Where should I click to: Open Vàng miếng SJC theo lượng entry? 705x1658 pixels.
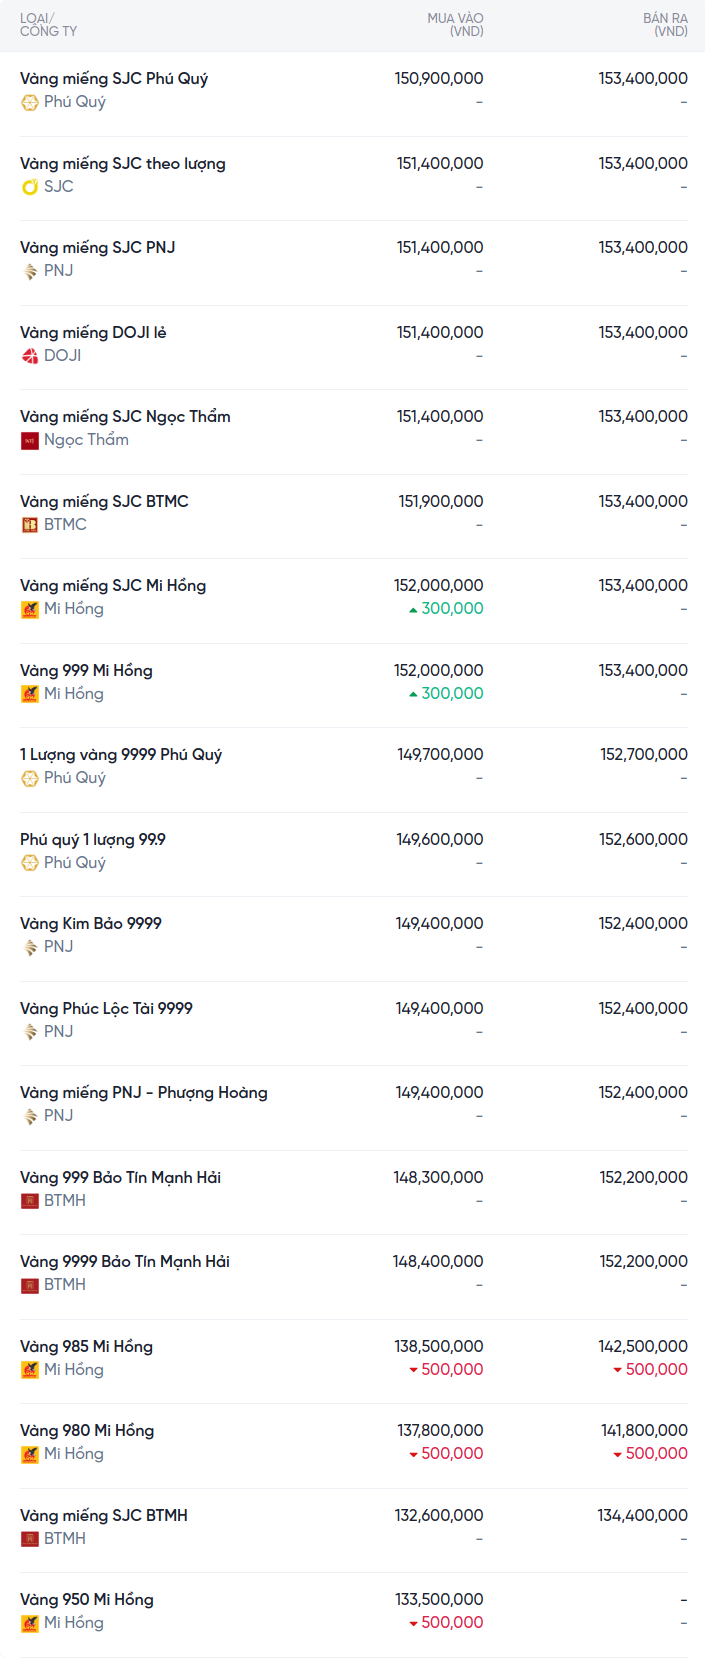[x=123, y=164]
